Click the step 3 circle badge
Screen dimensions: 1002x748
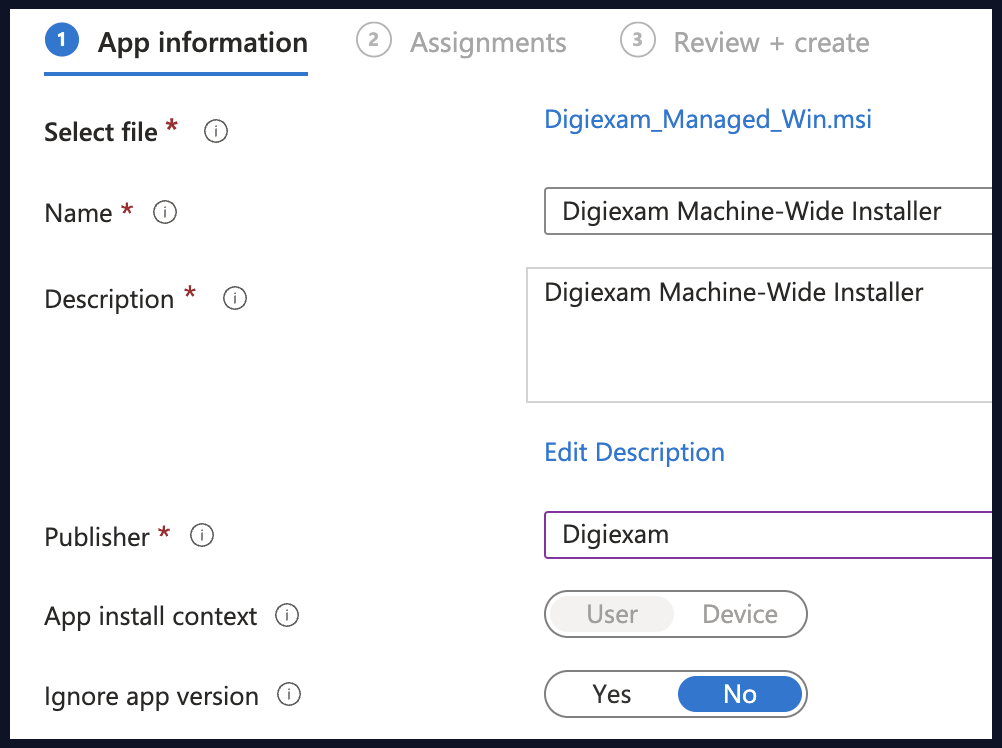point(638,40)
